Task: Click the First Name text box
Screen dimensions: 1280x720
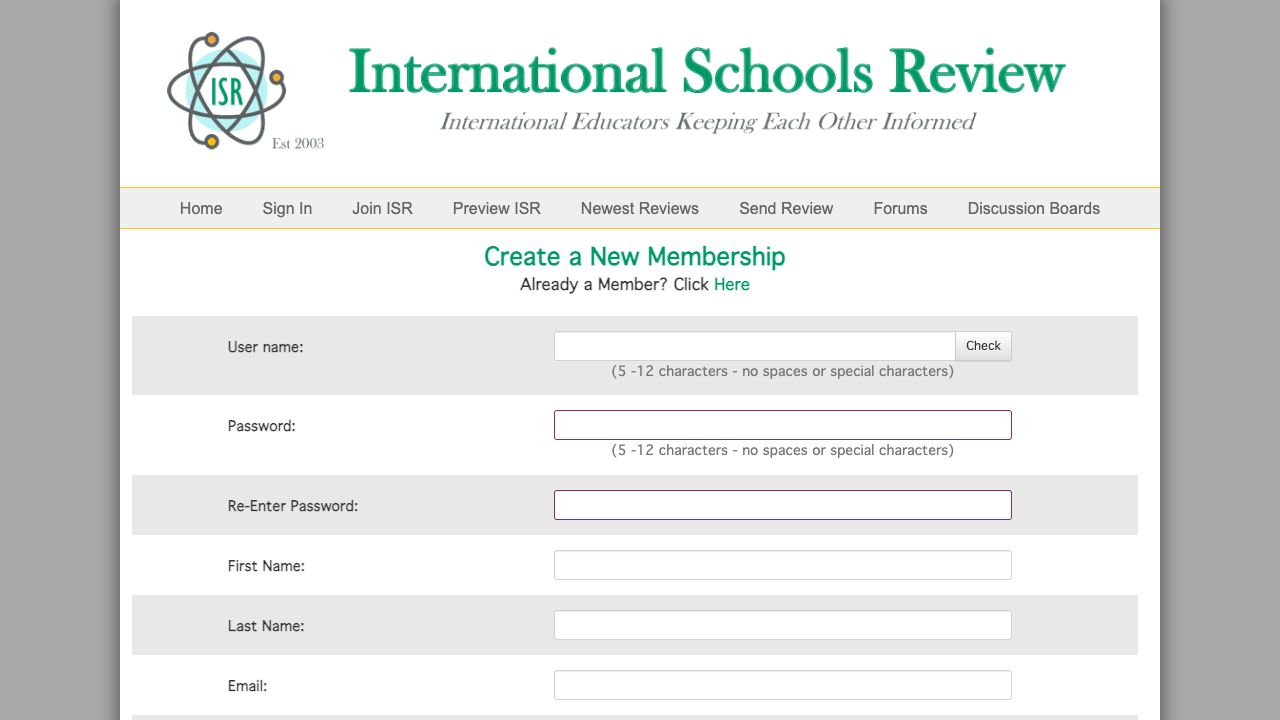Action: click(782, 565)
